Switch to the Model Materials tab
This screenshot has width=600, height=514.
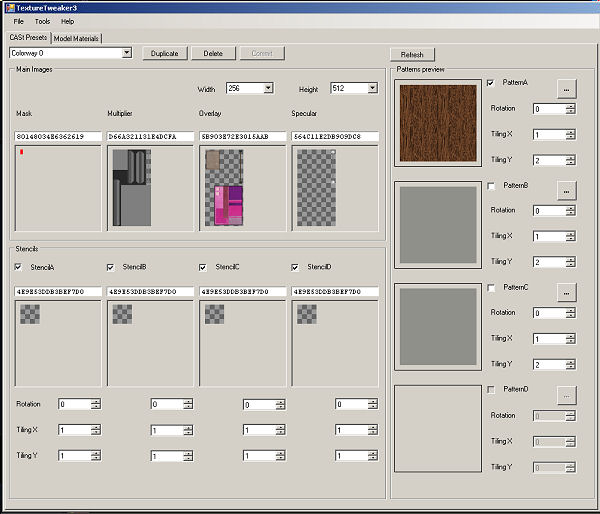point(76,38)
